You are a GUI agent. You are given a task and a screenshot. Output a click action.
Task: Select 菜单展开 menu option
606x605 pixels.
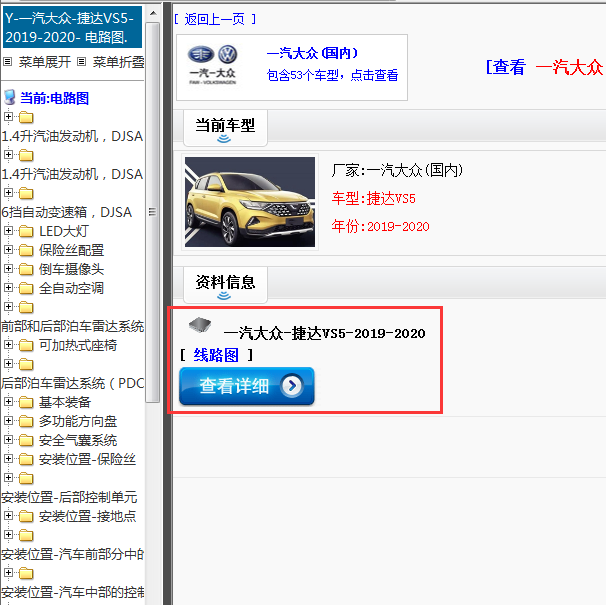(44, 62)
